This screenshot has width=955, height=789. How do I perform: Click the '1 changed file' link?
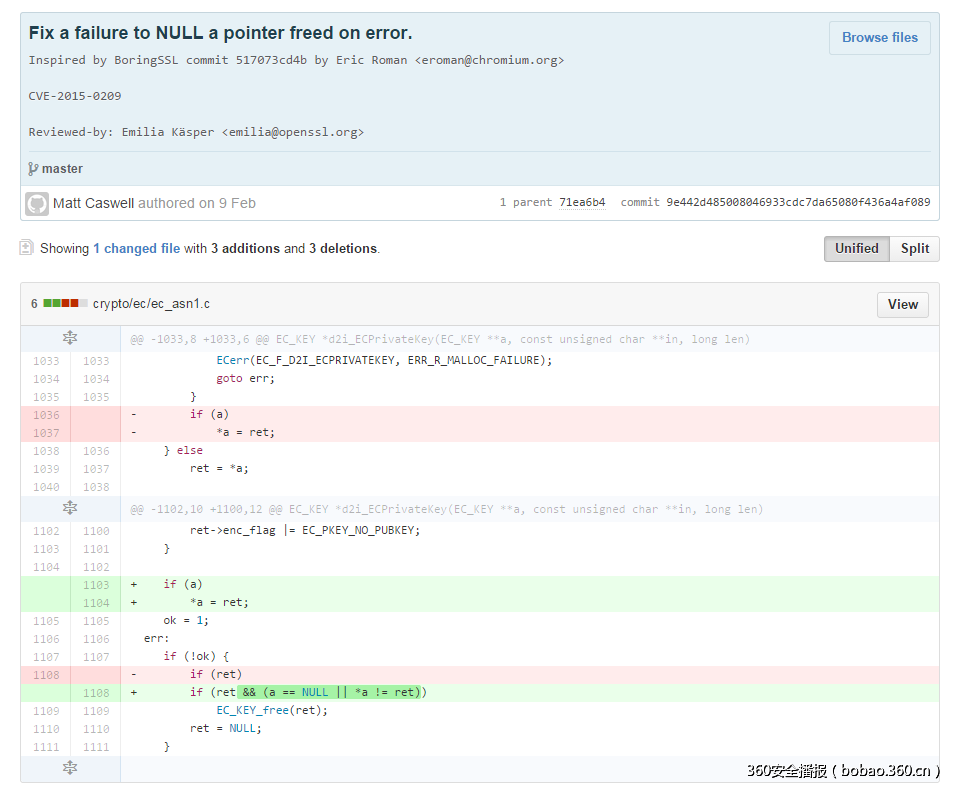coord(136,248)
